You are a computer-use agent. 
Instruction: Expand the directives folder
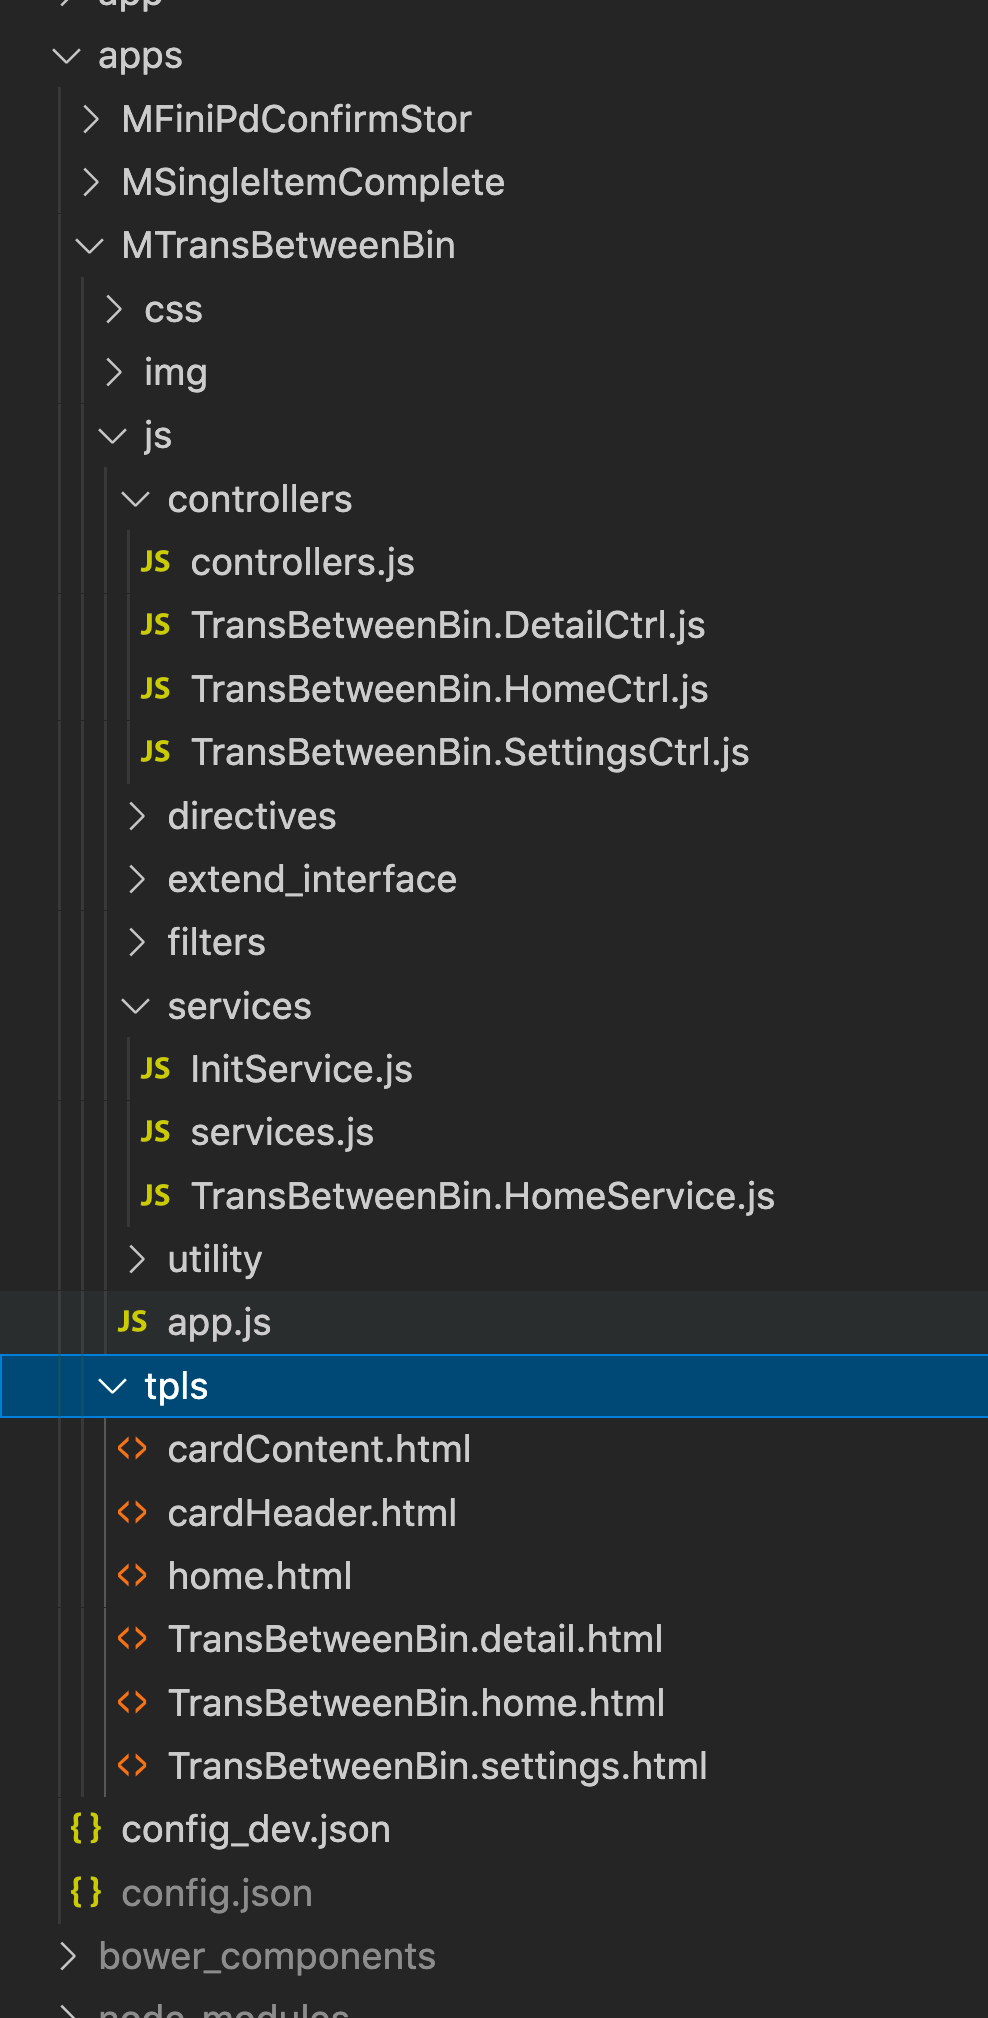pos(137,816)
